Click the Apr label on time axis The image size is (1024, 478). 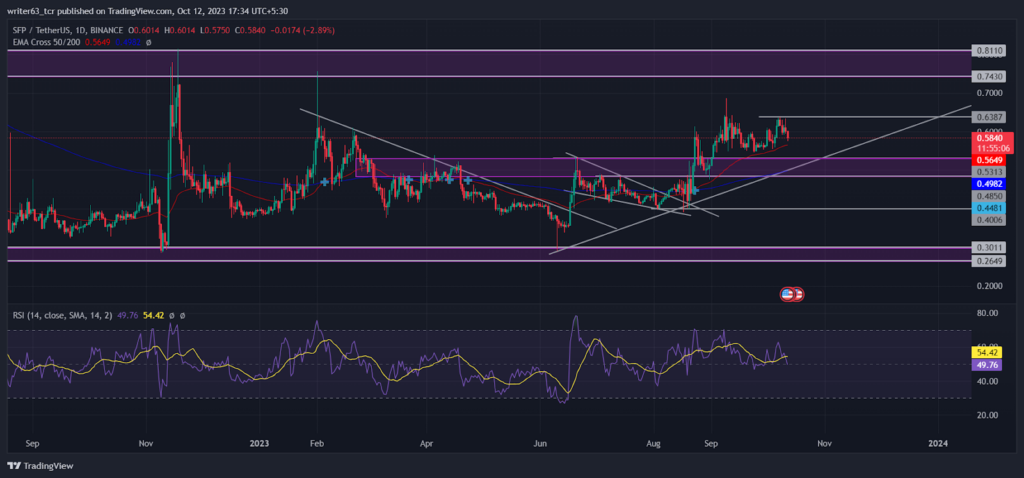pos(426,443)
